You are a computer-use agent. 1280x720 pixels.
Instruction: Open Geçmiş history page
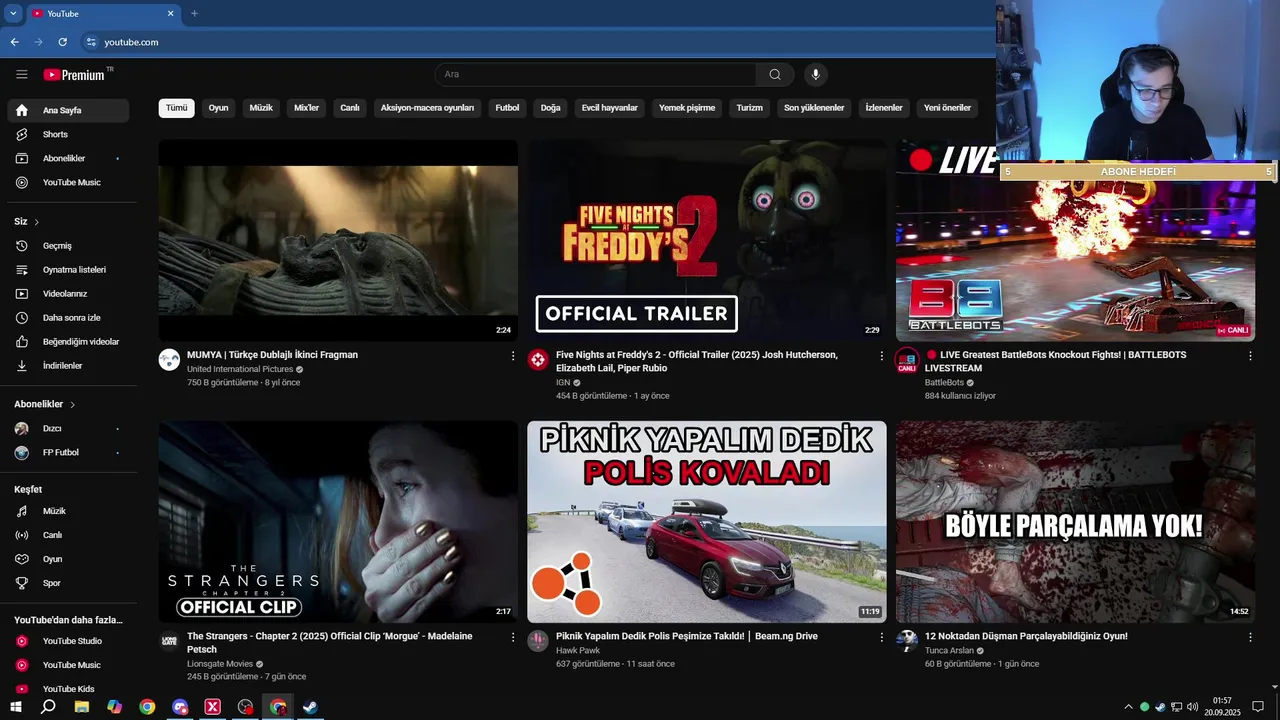point(68,245)
